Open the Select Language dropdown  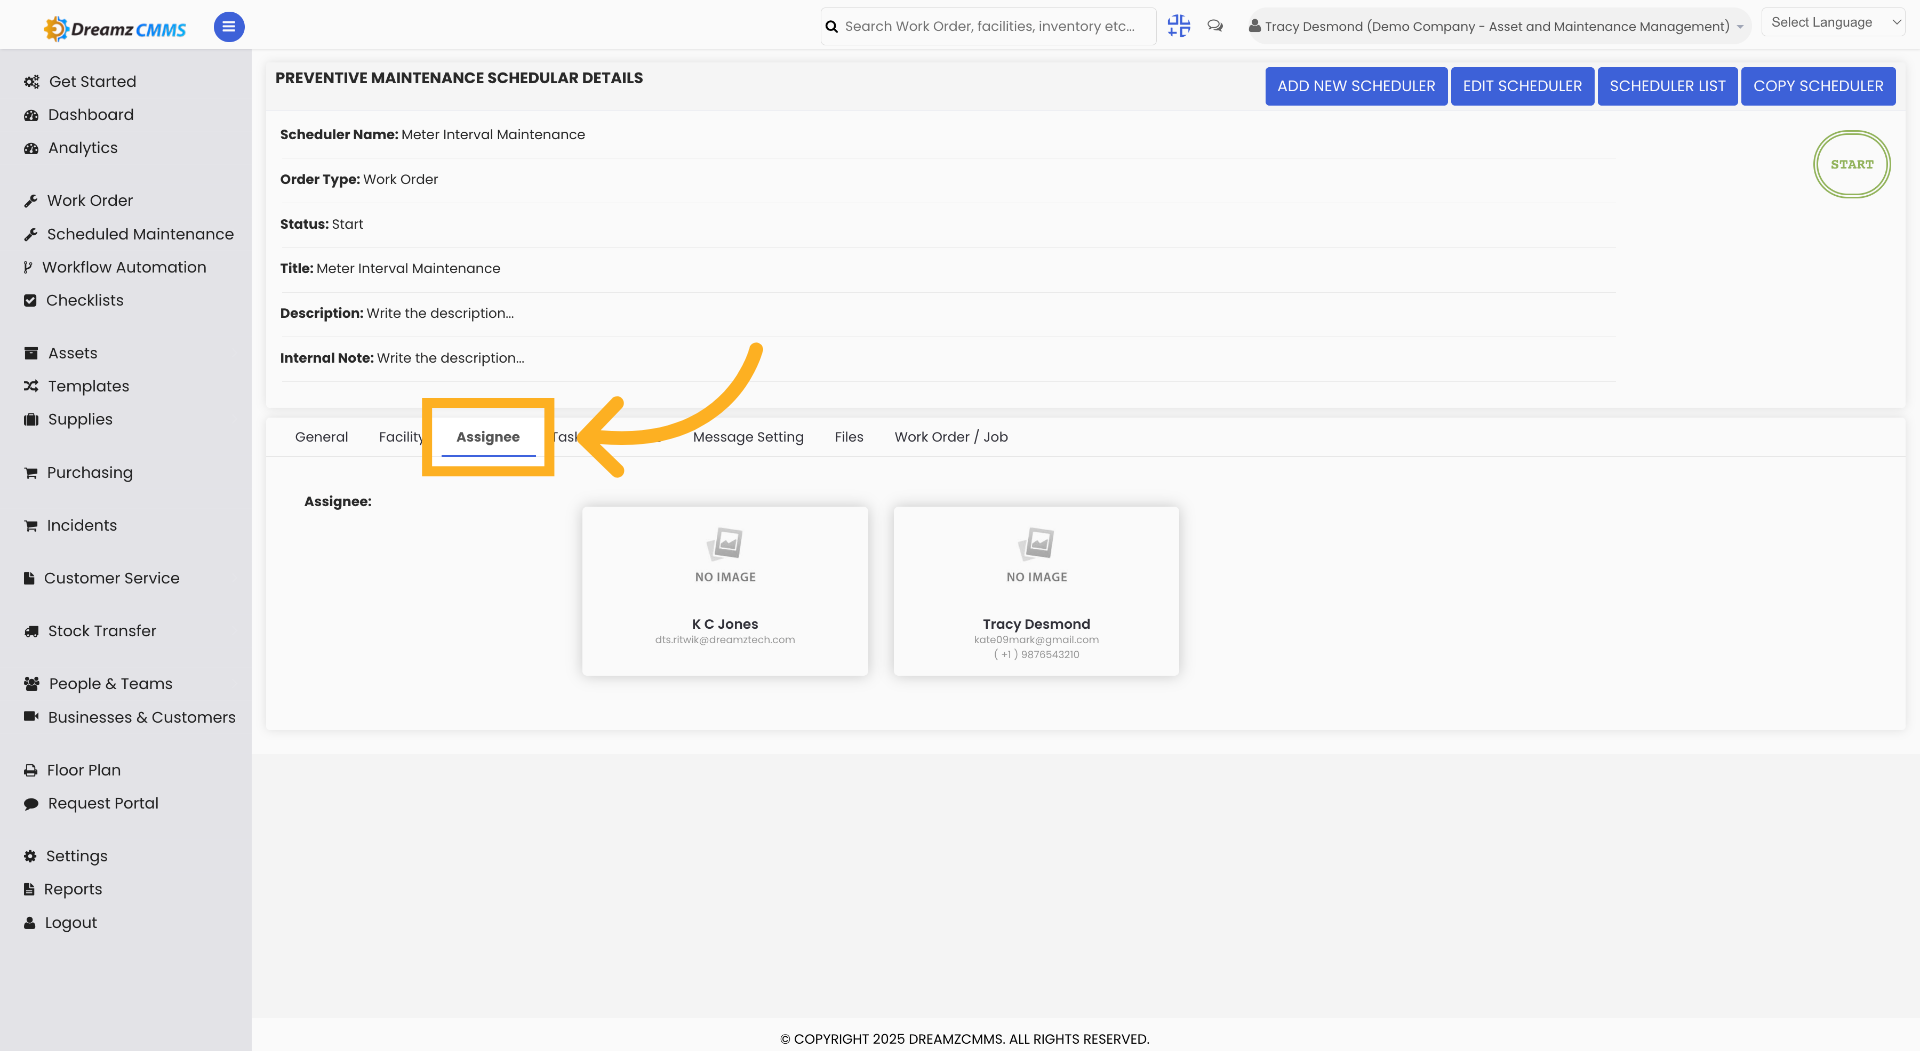[x=1834, y=22]
